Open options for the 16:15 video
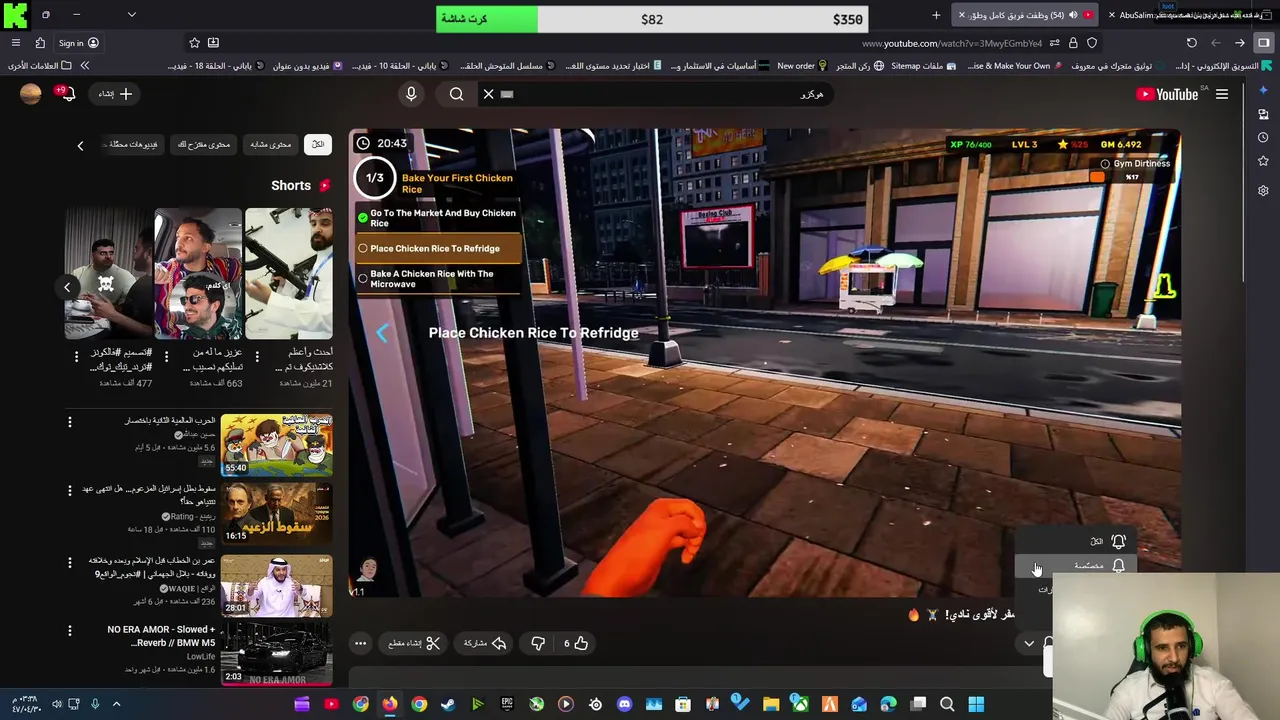 click(70, 490)
